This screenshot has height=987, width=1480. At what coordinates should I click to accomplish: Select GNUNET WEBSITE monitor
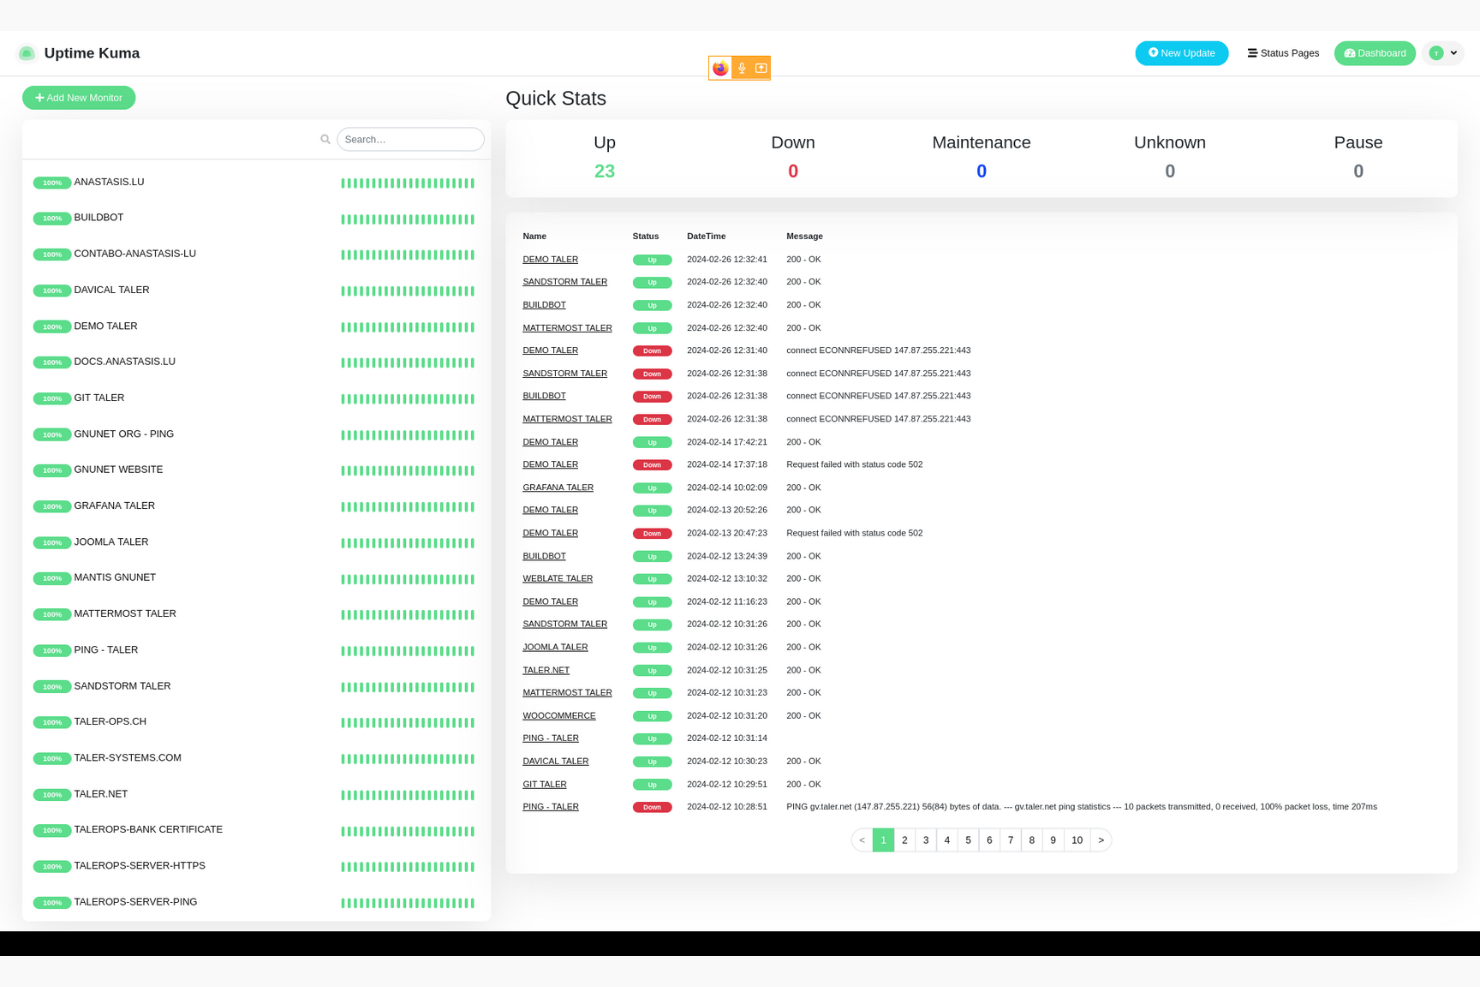(256, 470)
